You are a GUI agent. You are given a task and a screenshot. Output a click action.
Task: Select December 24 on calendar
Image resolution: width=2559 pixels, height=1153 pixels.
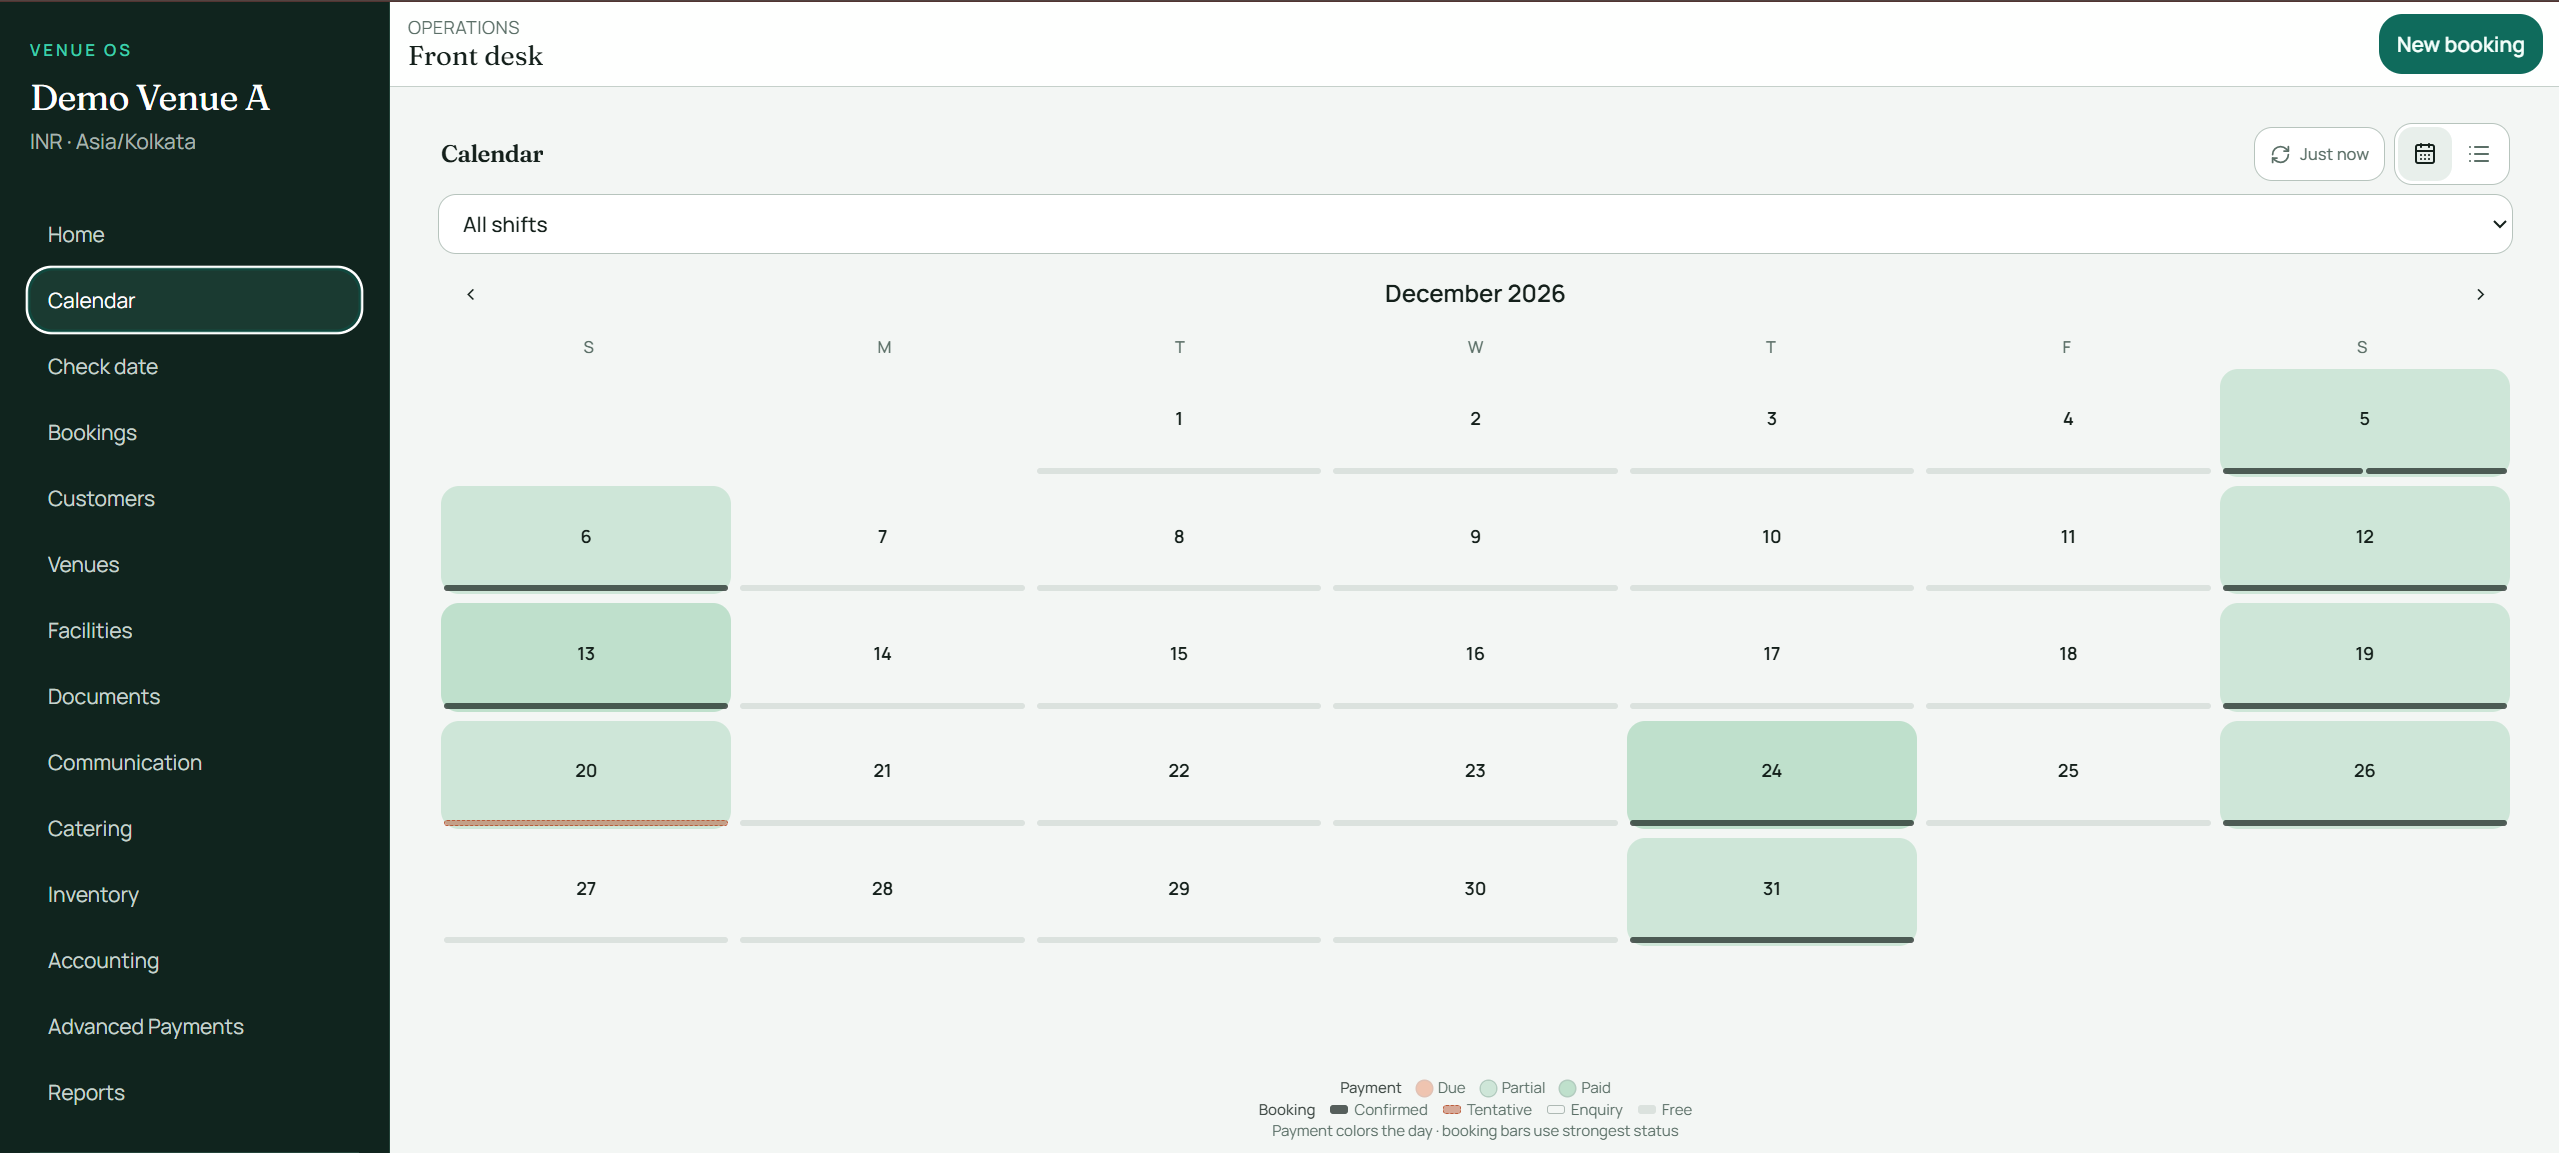(x=1771, y=773)
